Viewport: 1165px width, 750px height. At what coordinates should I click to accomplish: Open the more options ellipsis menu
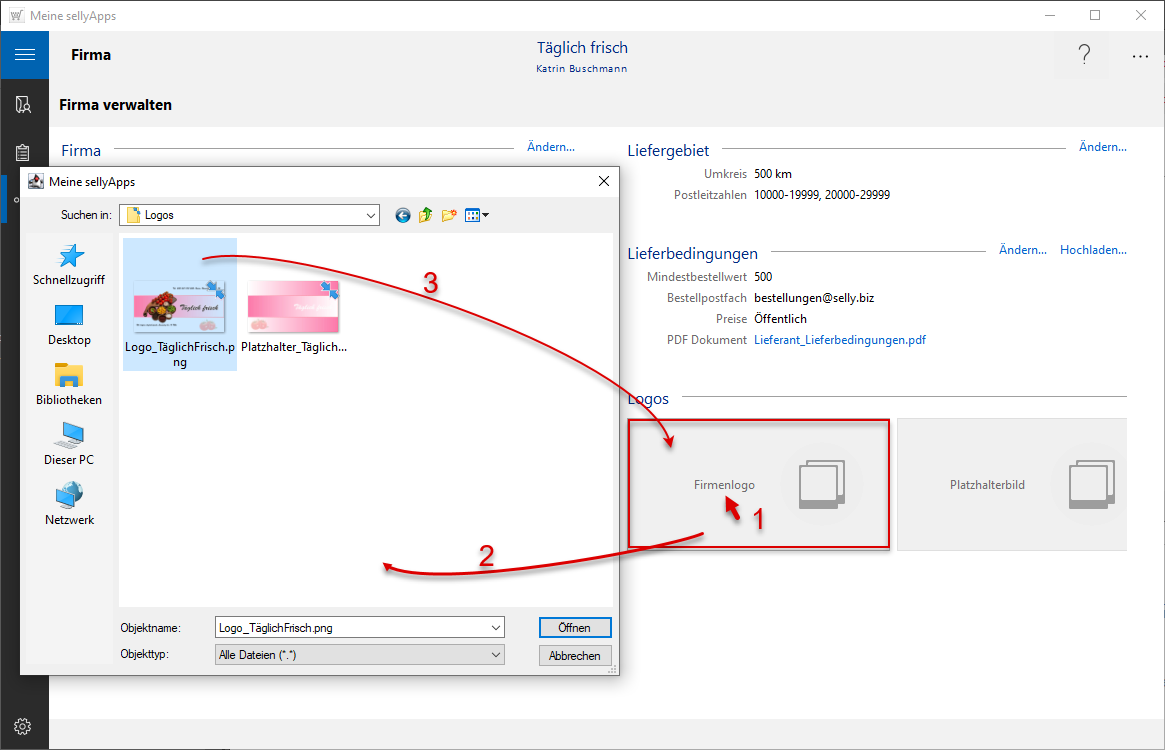1140,56
